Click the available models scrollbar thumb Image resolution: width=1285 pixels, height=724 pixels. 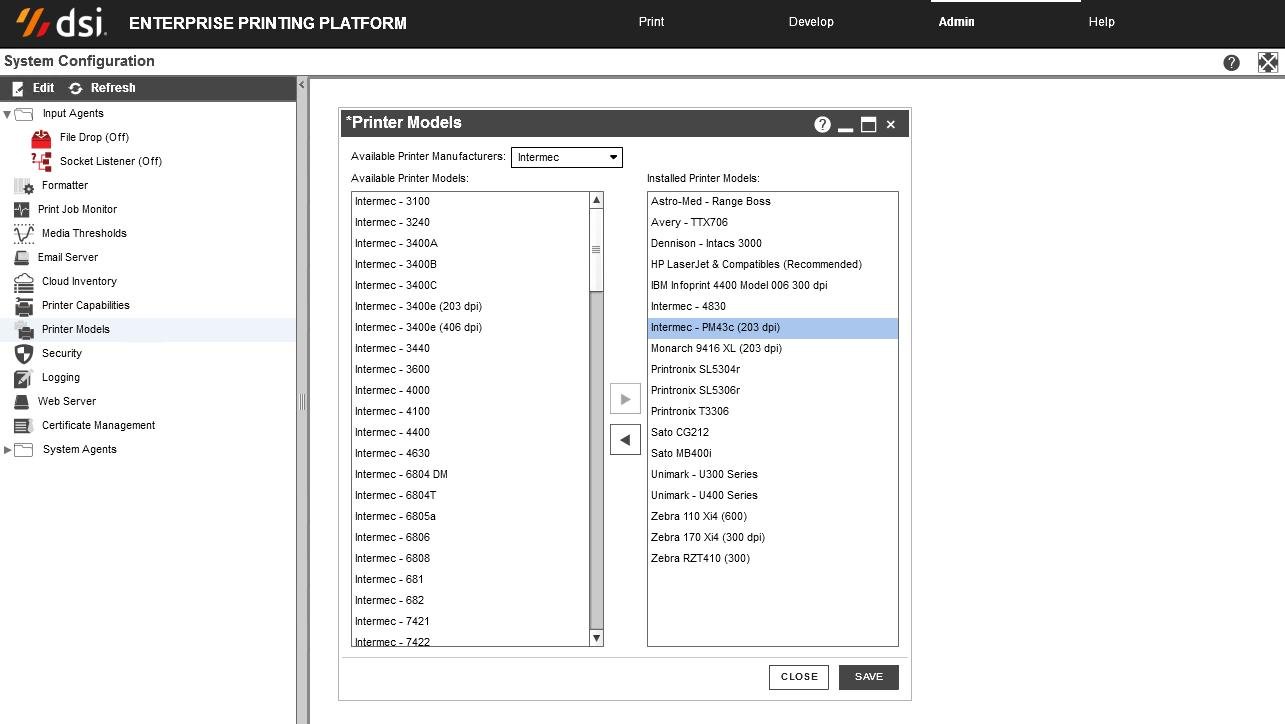pyautogui.click(x=596, y=250)
